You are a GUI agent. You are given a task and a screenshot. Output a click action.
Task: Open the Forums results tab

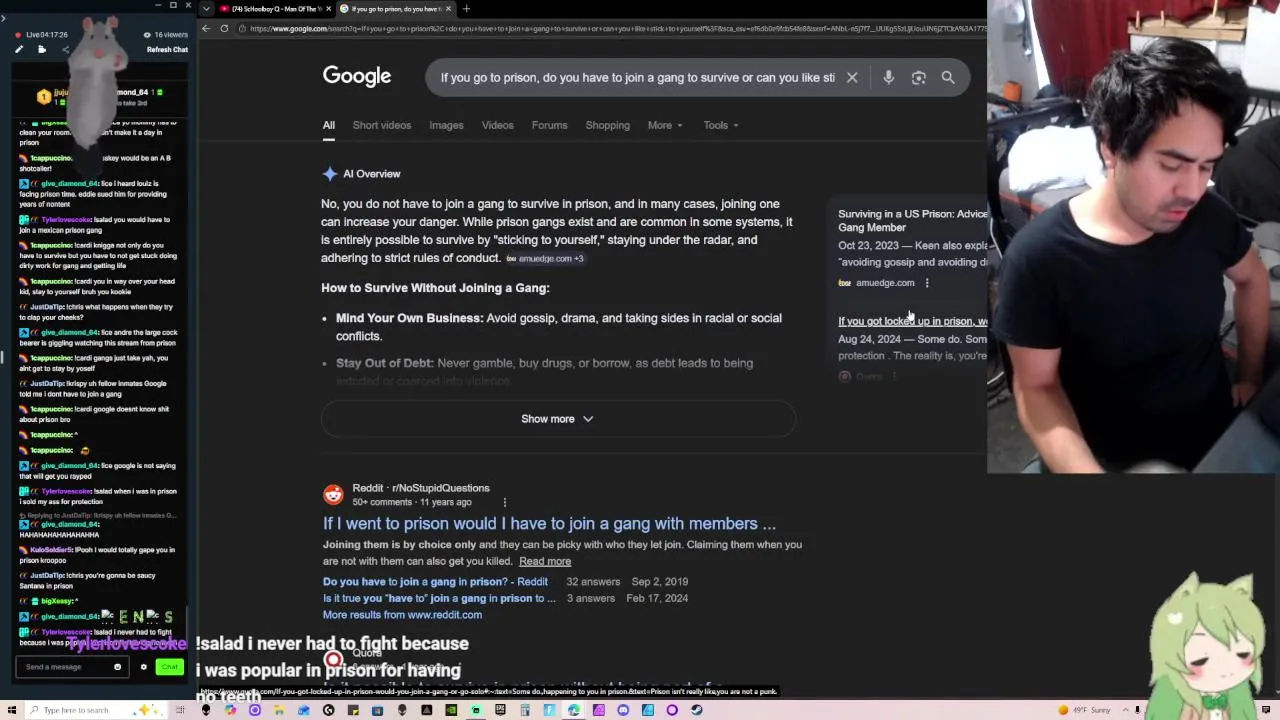(549, 126)
